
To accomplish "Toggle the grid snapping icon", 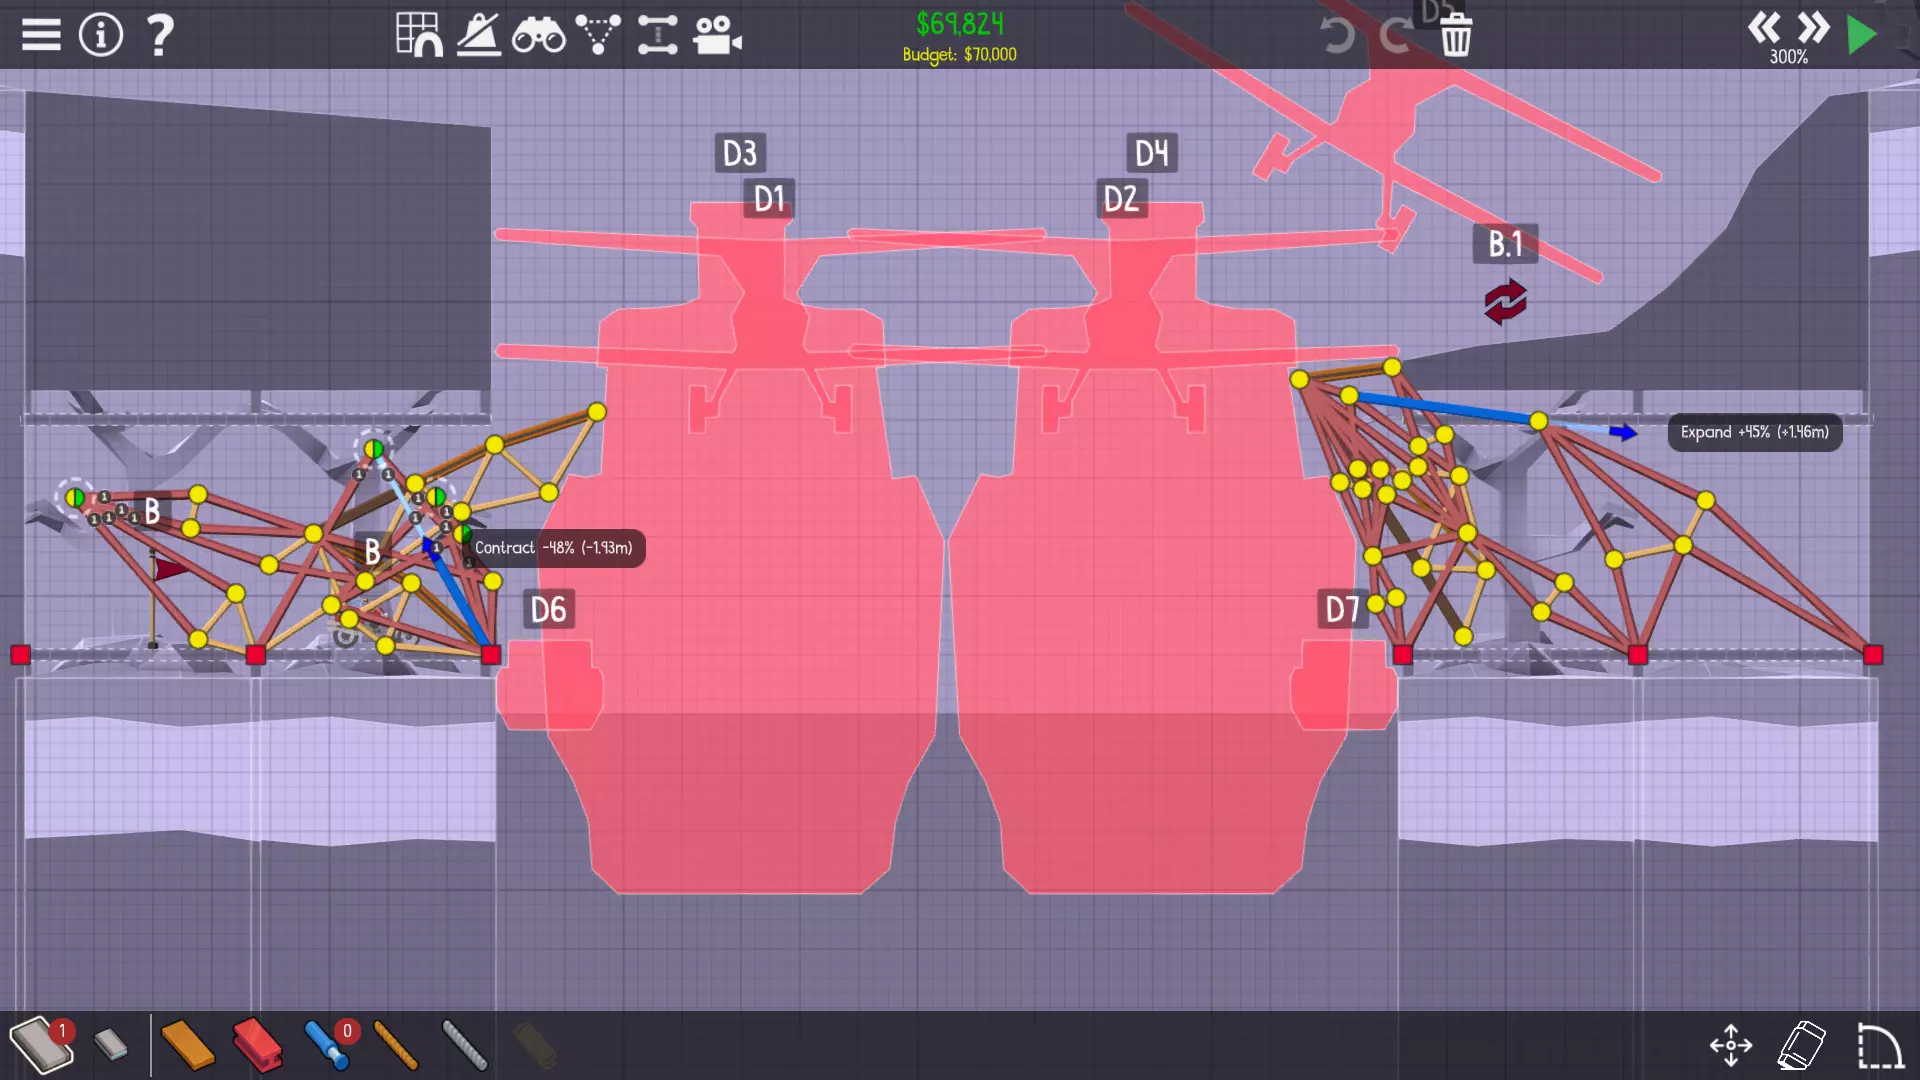I will (x=418, y=35).
